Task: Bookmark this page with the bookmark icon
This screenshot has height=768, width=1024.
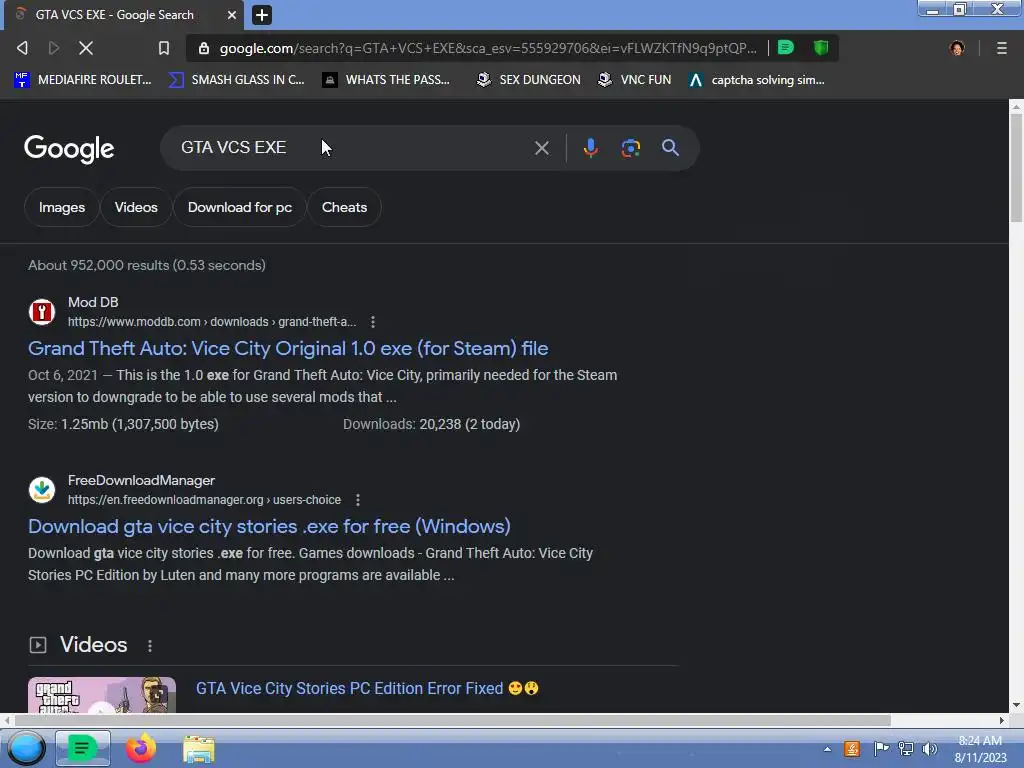Action: (x=164, y=48)
